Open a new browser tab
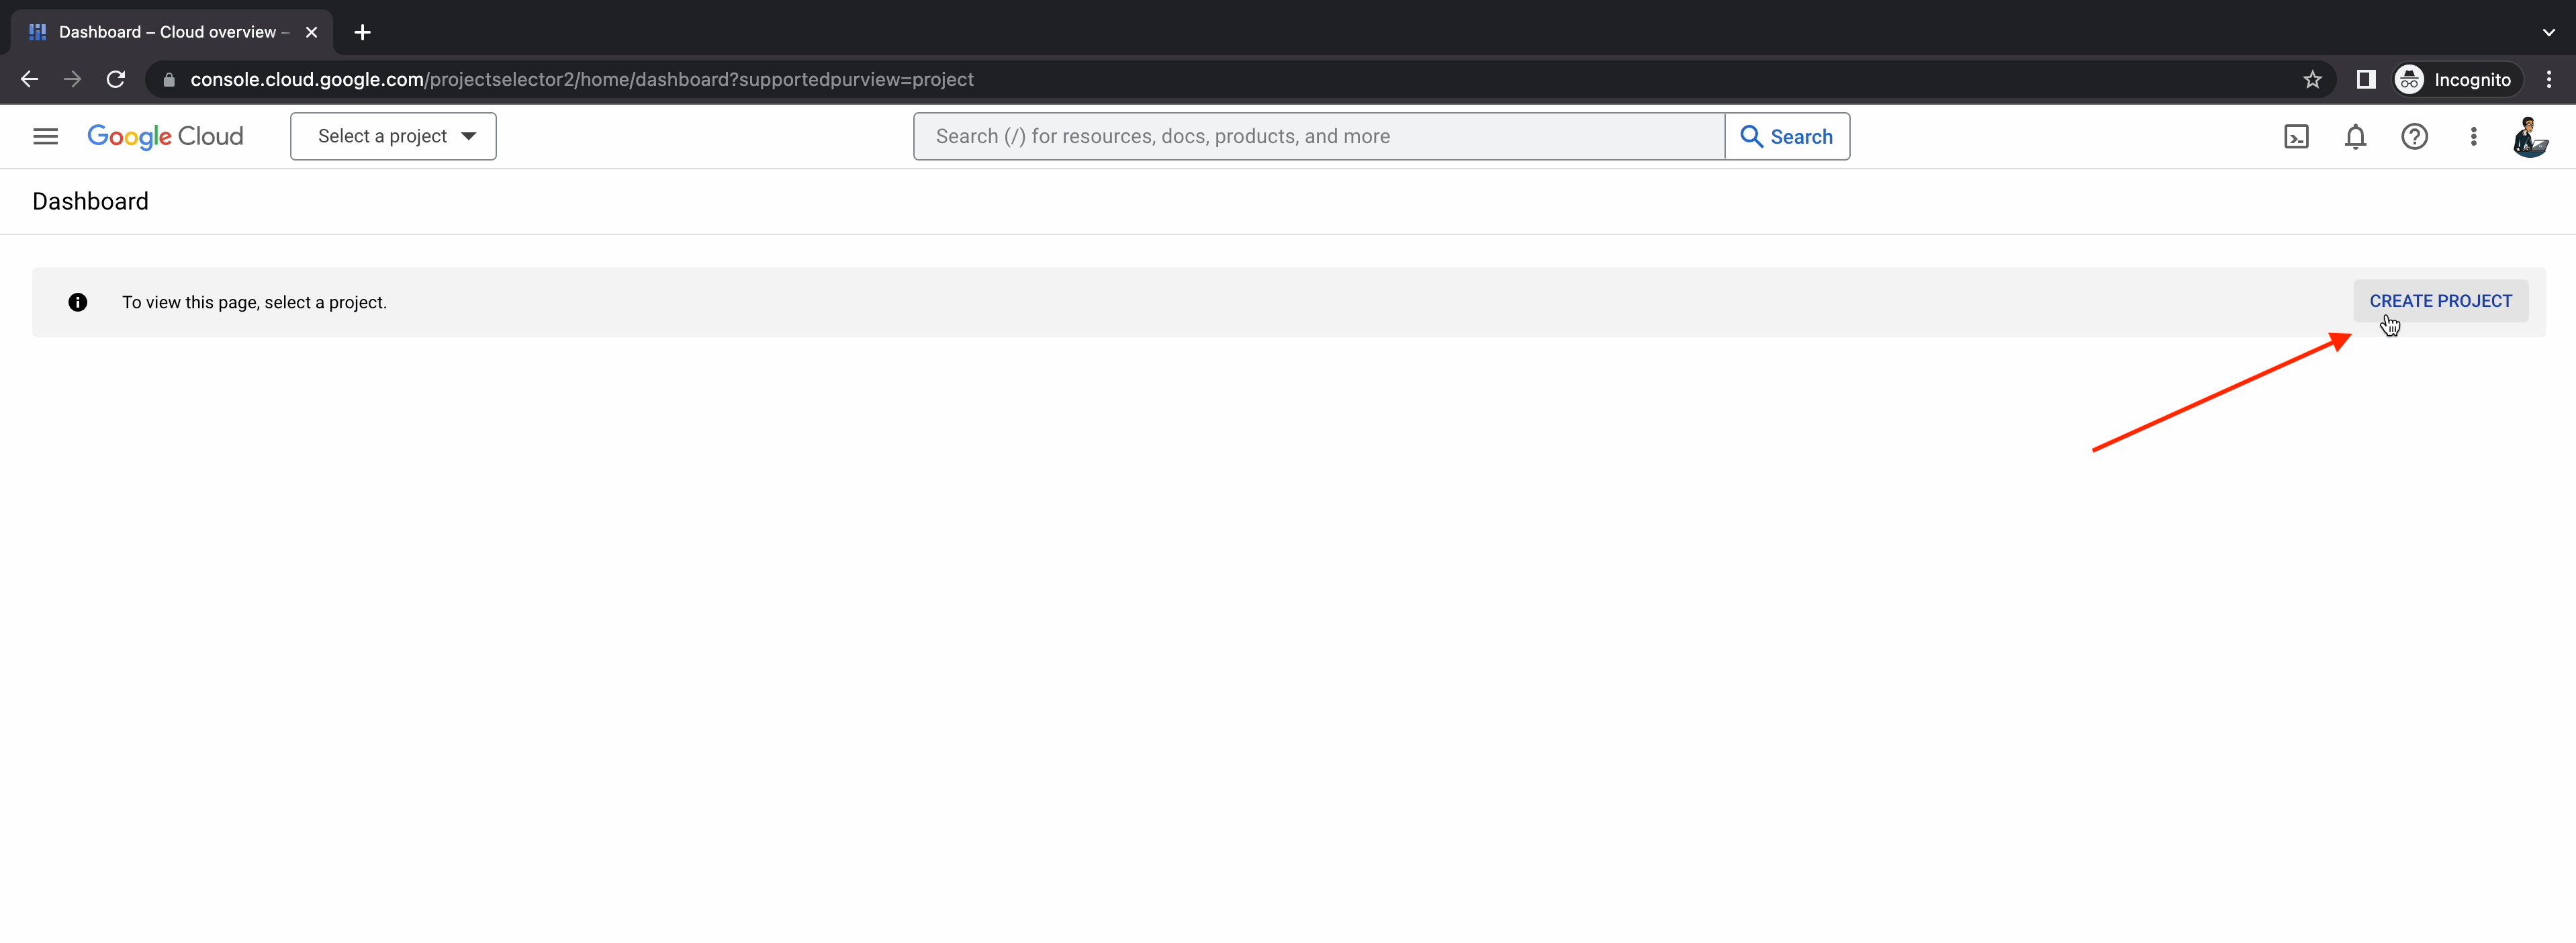The height and width of the screenshot is (943, 2576). (x=362, y=32)
